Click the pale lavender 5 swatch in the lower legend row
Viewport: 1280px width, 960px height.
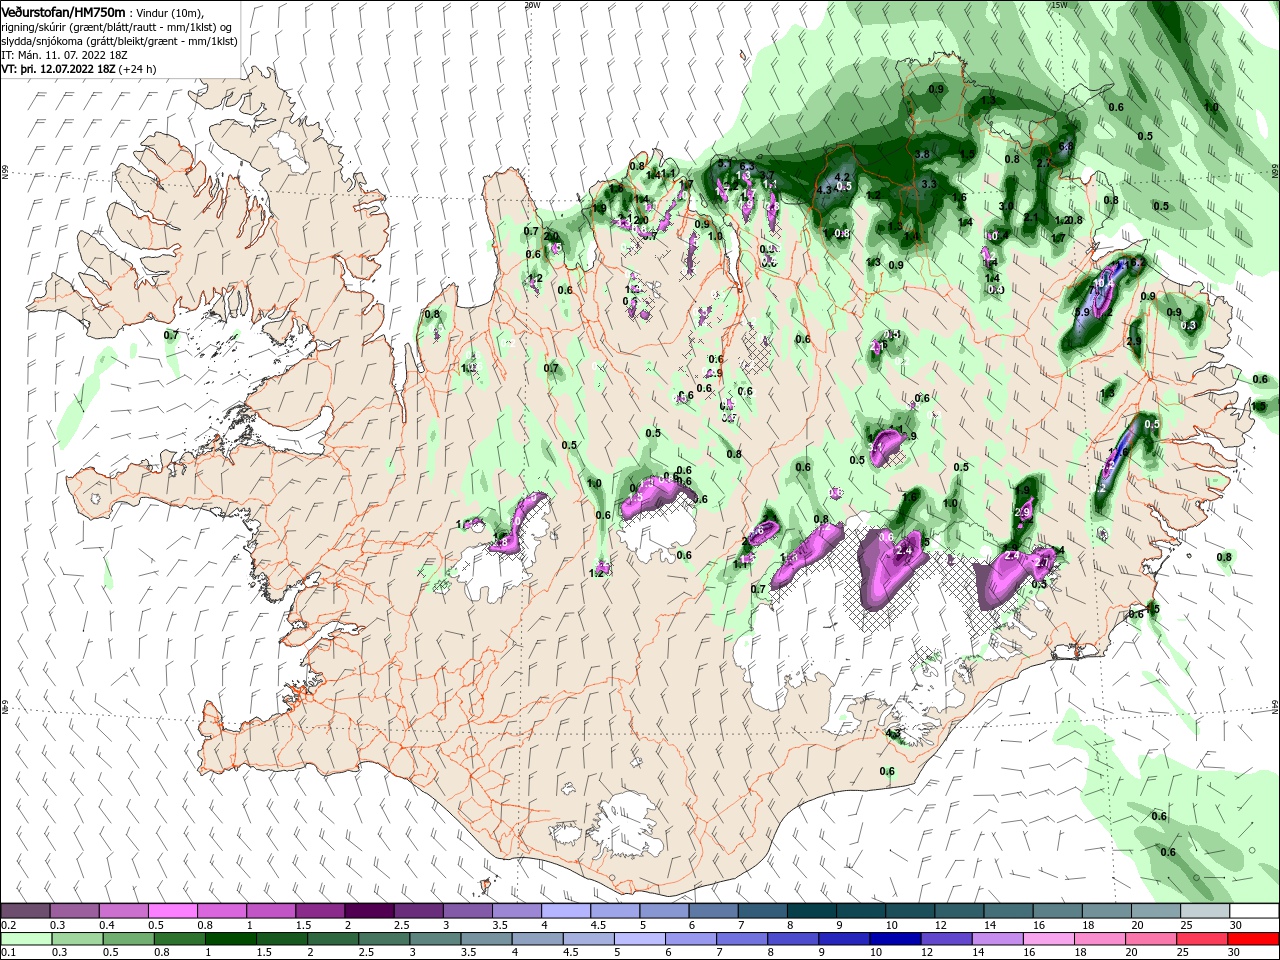[638, 939]
